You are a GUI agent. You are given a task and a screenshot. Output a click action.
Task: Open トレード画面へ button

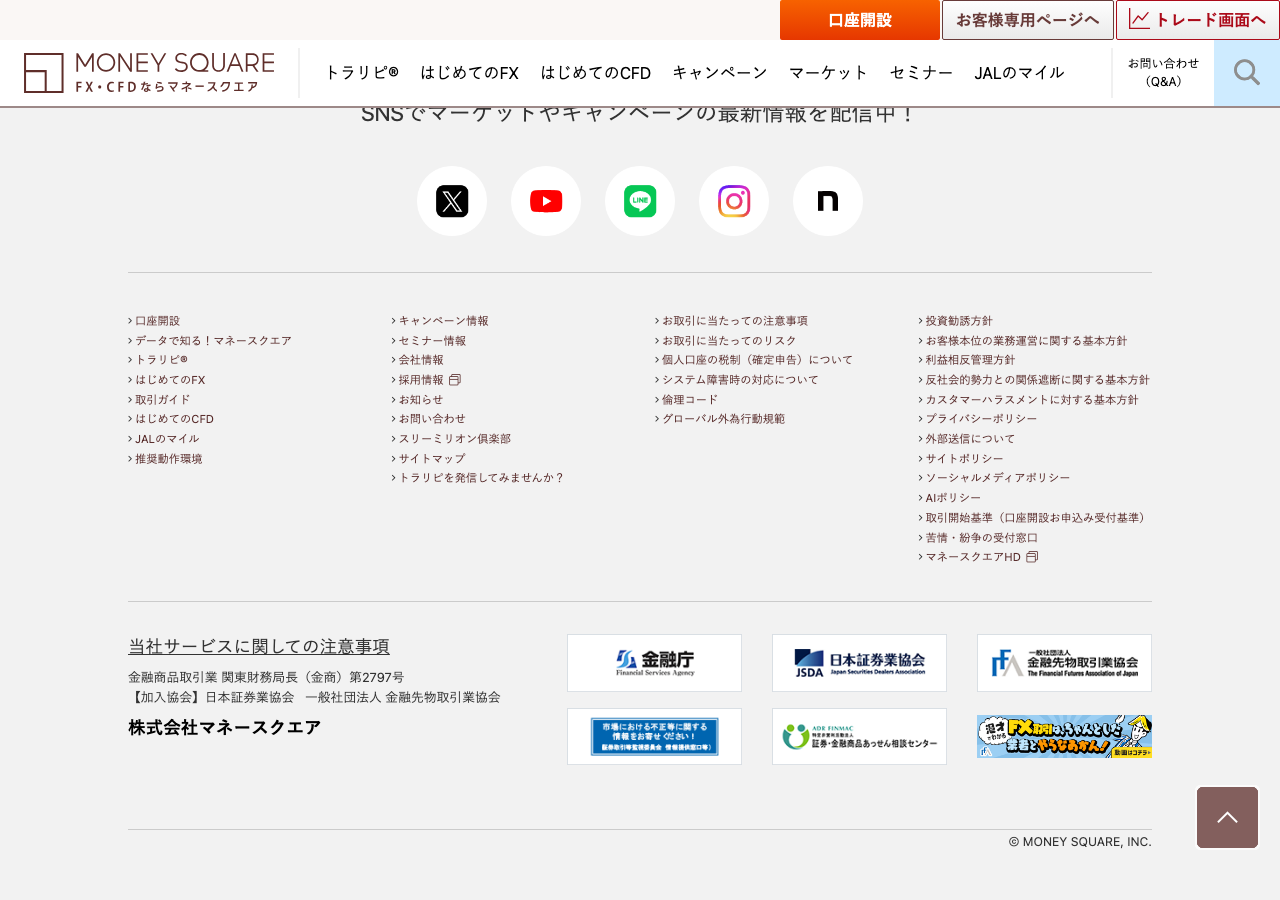tap(1198, 20)
